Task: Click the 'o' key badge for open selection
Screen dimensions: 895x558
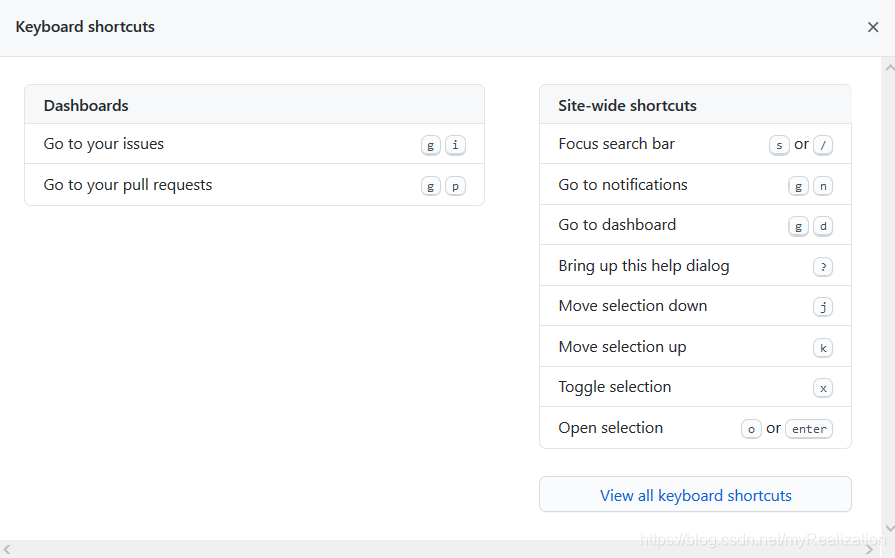Action: 751,429
